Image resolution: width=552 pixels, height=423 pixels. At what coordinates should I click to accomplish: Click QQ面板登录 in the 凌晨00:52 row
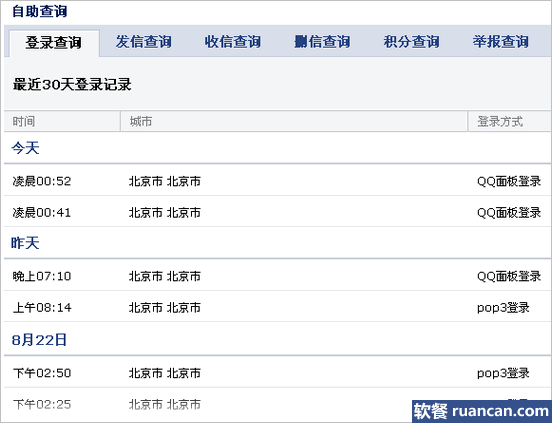(x=509, y=181)
